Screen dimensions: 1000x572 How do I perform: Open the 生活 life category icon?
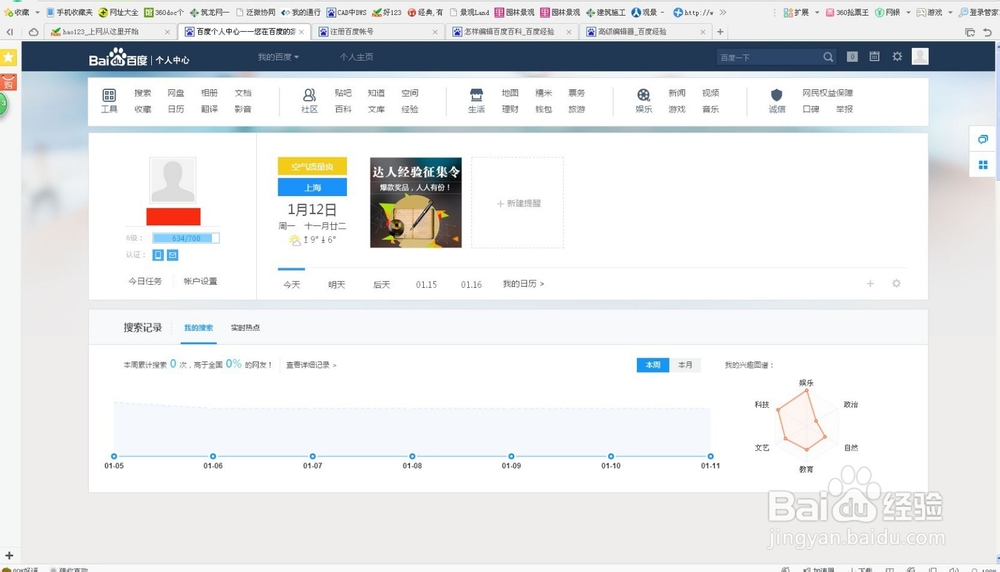pos(476,96)
